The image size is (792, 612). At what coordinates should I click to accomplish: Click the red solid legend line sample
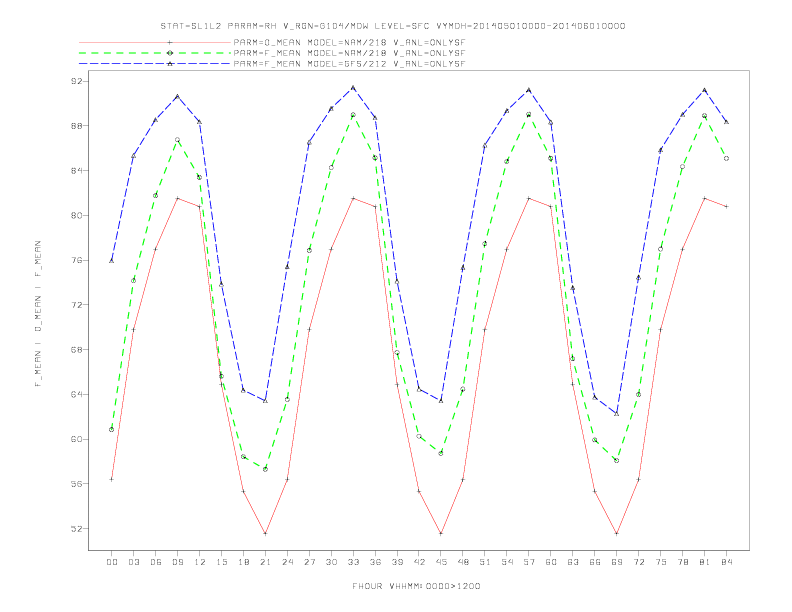coord(155,42)
